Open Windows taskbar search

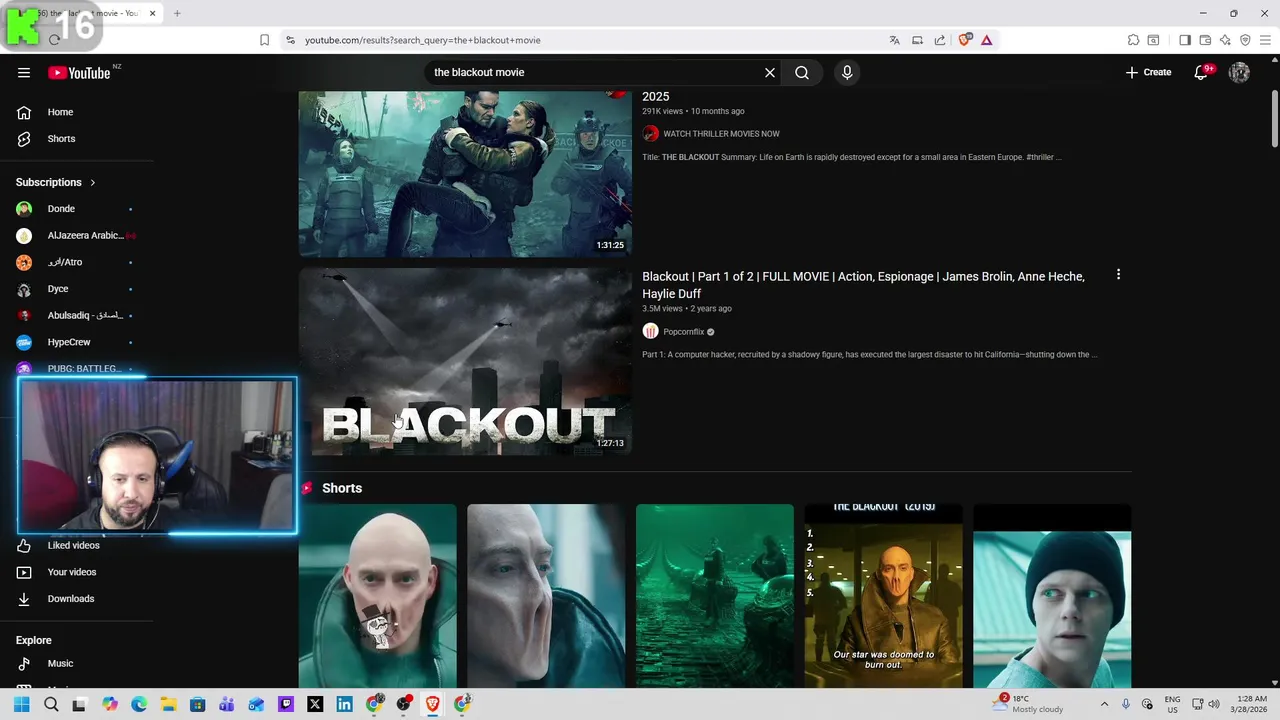51,704
